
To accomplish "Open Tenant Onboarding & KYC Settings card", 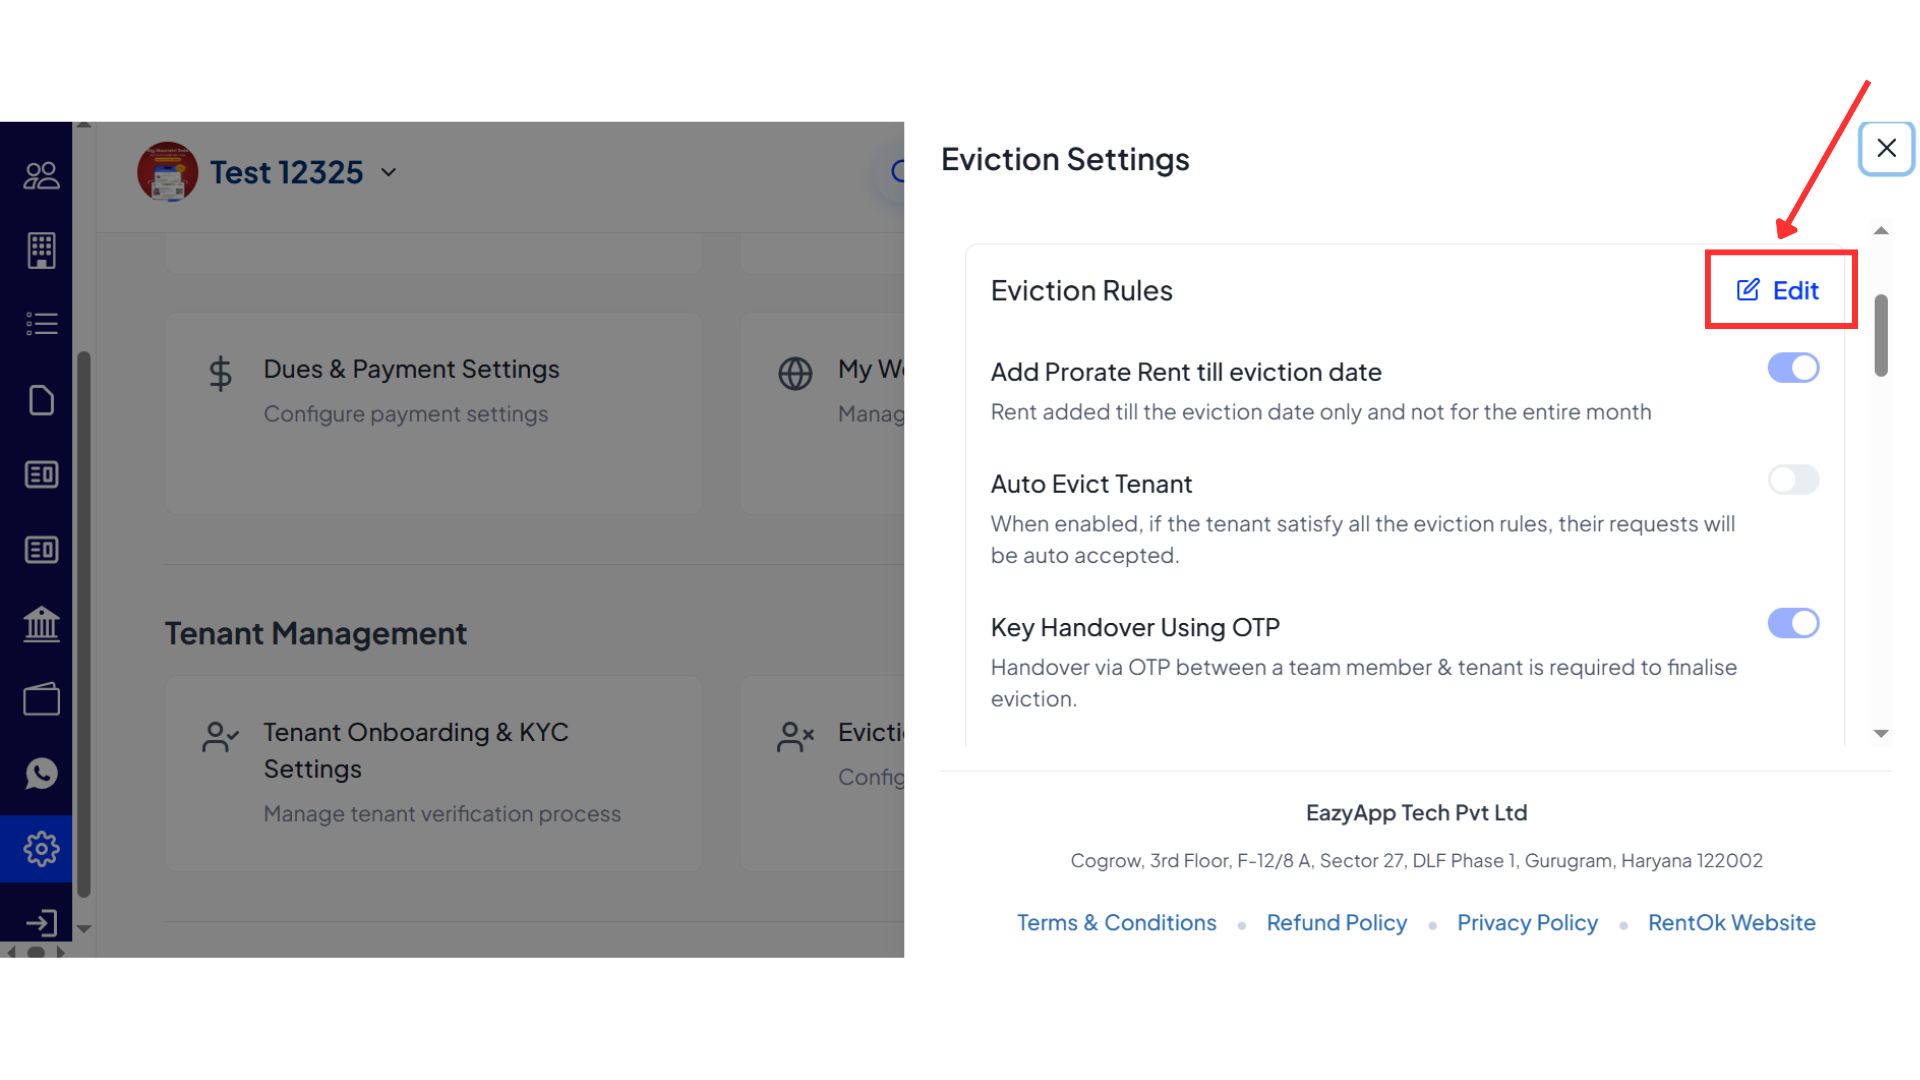I will click(433, 772).
